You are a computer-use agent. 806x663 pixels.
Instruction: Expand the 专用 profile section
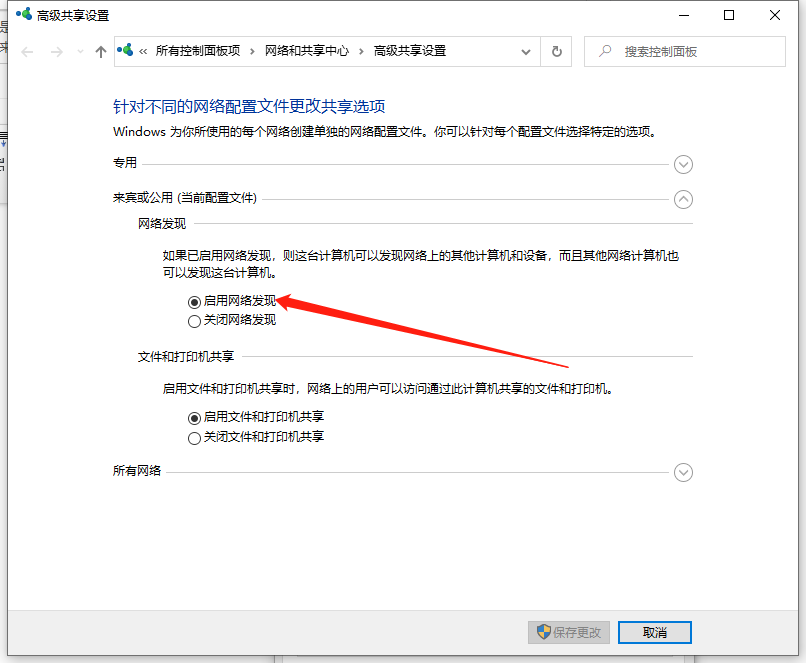(x=683, y=164)
